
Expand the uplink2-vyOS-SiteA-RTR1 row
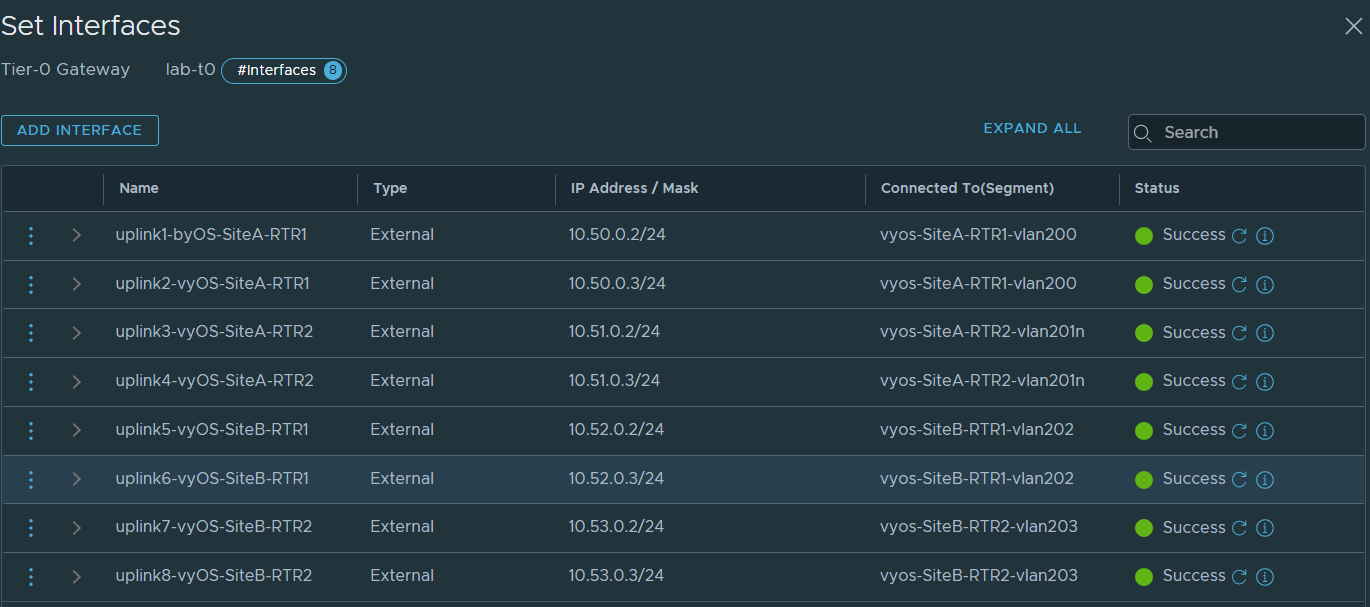[x=77, y=284]
